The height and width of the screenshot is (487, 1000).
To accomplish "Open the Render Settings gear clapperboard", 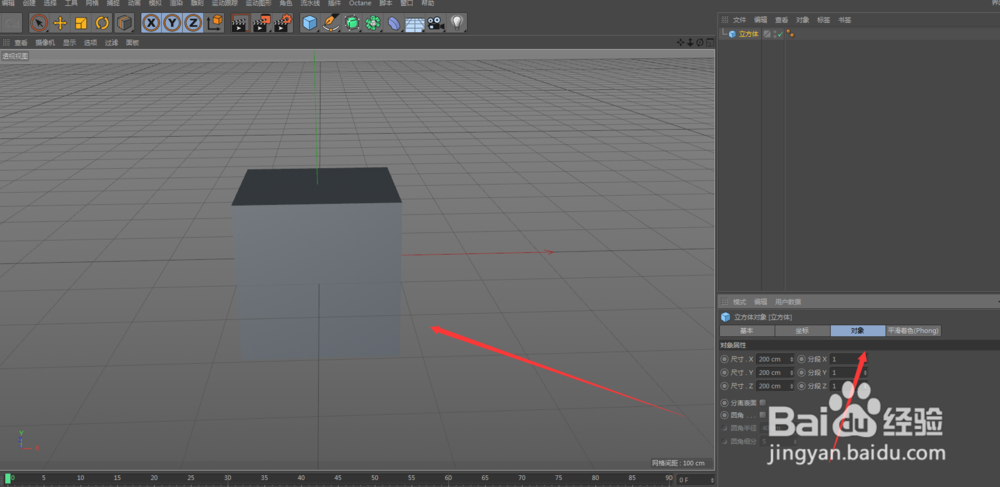I will [x=283, y=24].
